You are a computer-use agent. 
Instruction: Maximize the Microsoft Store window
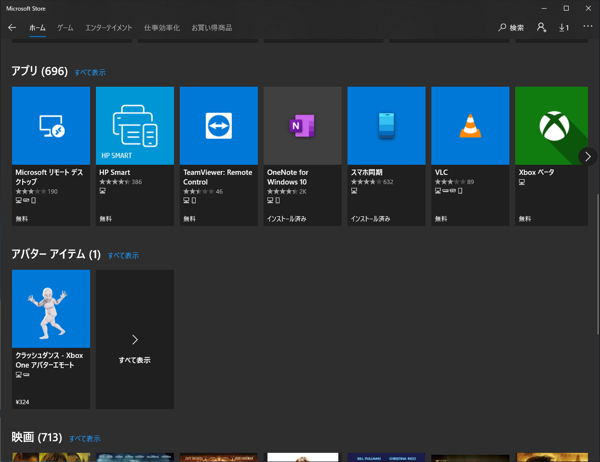tap(566, 8)
